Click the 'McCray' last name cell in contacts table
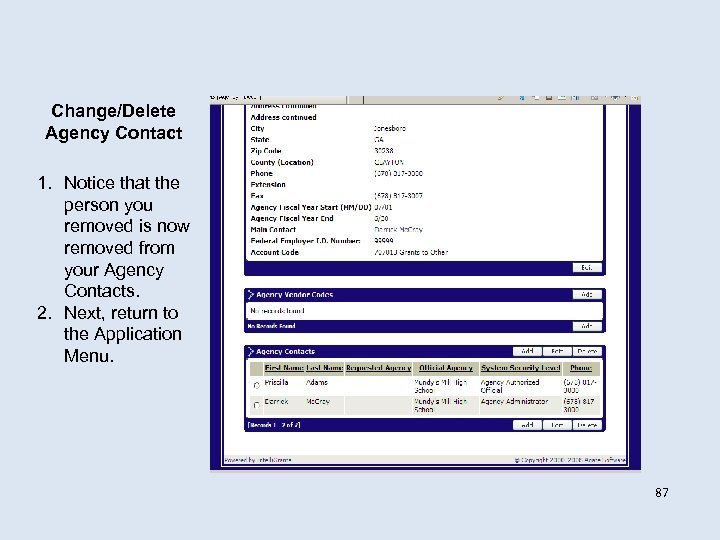Screen dimensions: 720x540 [318, 402]
